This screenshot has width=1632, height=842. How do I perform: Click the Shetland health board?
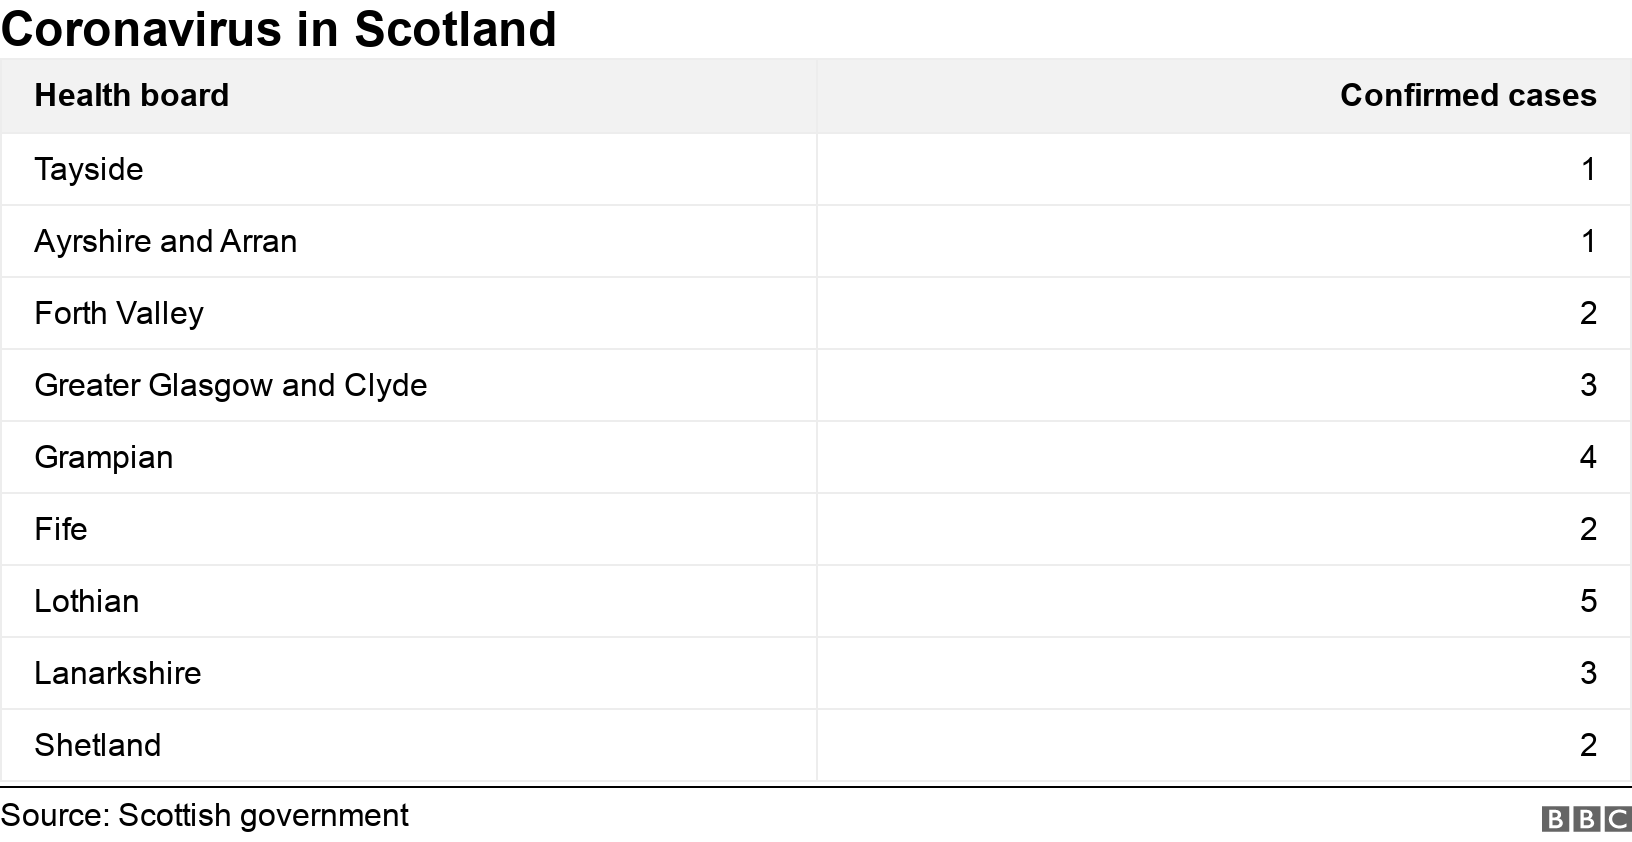98,745
